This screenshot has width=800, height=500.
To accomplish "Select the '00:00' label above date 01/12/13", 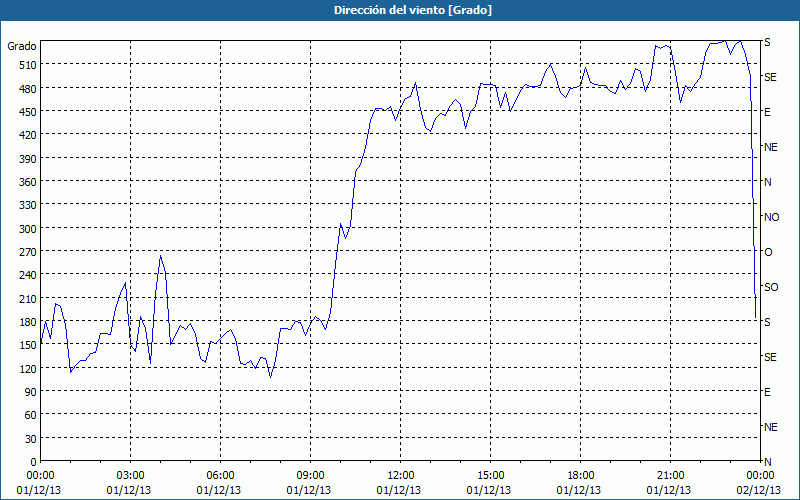I will click(x=40, y=476).
